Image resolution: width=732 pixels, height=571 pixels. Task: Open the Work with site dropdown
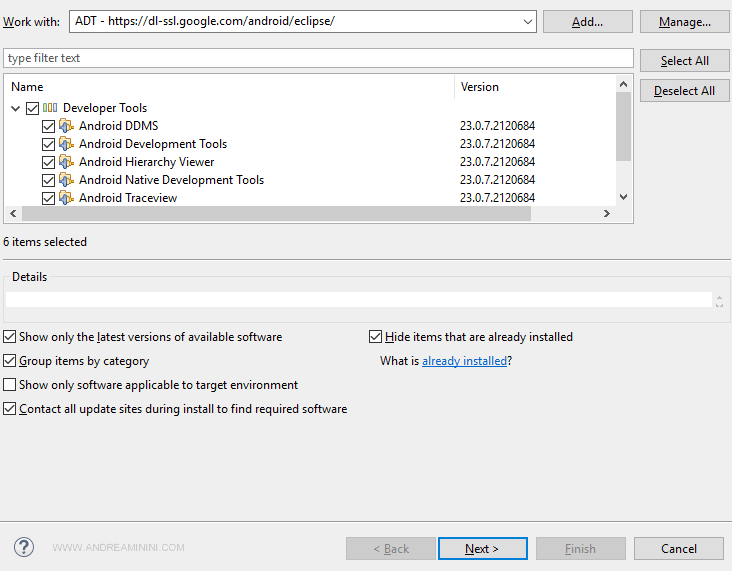[528, 22]
